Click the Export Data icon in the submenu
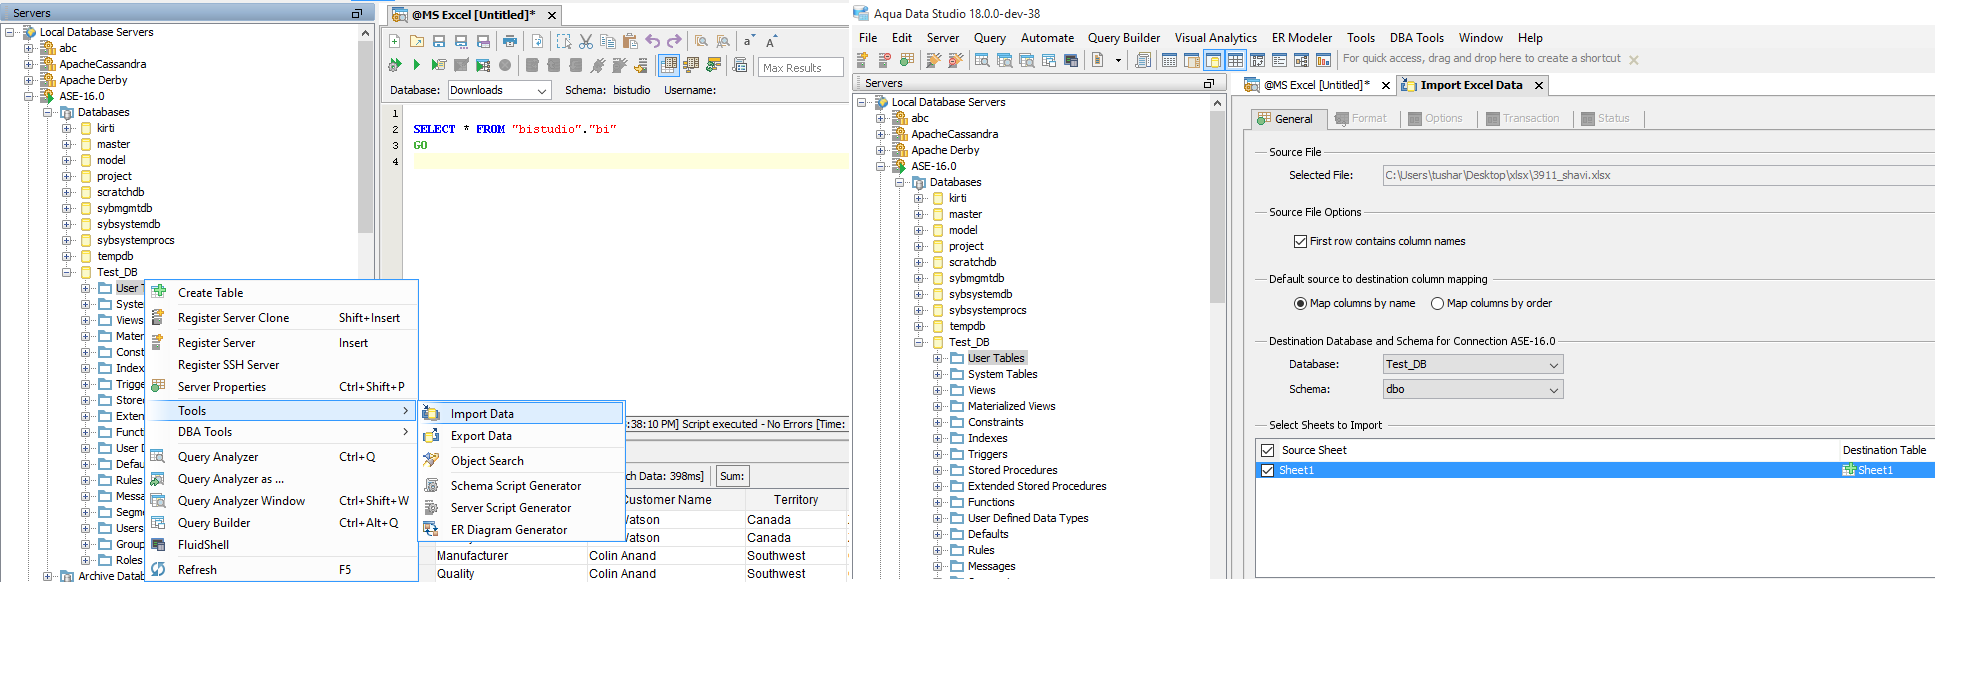The height and width of the screenshot is (682, 1964). pyautogui.click(x=431, y=435)
